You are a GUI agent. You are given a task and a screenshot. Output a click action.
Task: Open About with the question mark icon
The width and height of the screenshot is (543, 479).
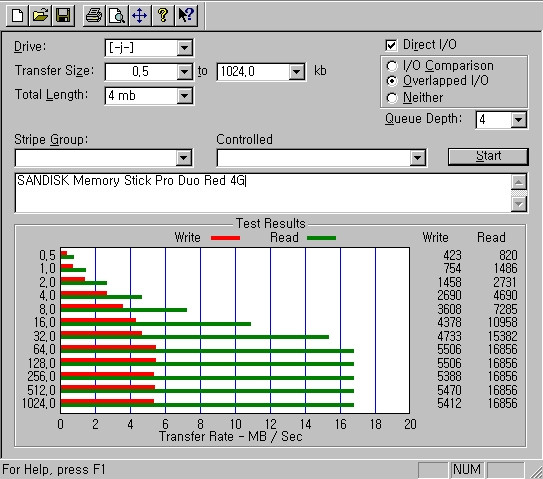pos(163,16)
